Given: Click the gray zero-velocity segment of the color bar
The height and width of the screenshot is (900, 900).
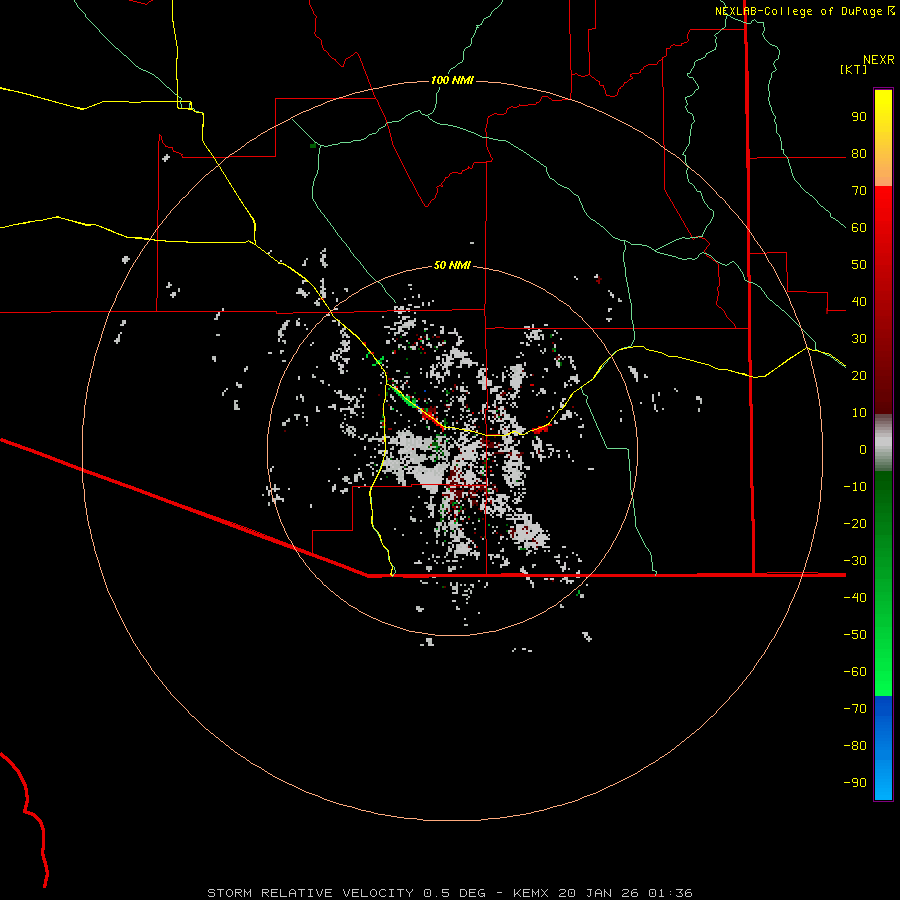Looking at the screenshot, I should tap(883, 443).
